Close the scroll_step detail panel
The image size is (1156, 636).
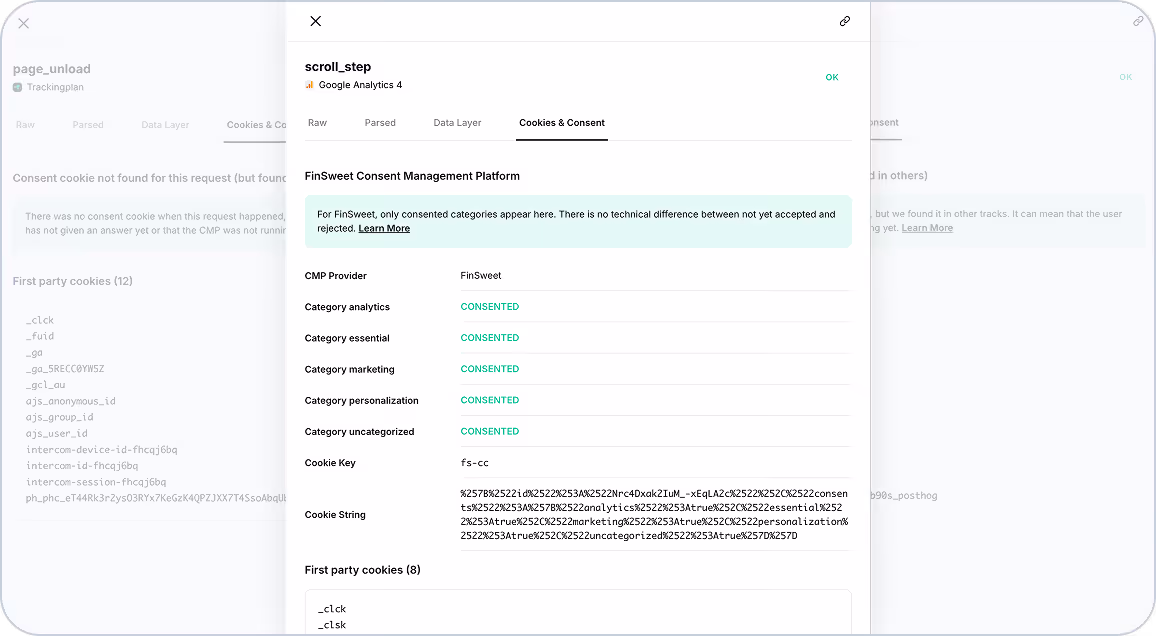(x=316, y=21)
